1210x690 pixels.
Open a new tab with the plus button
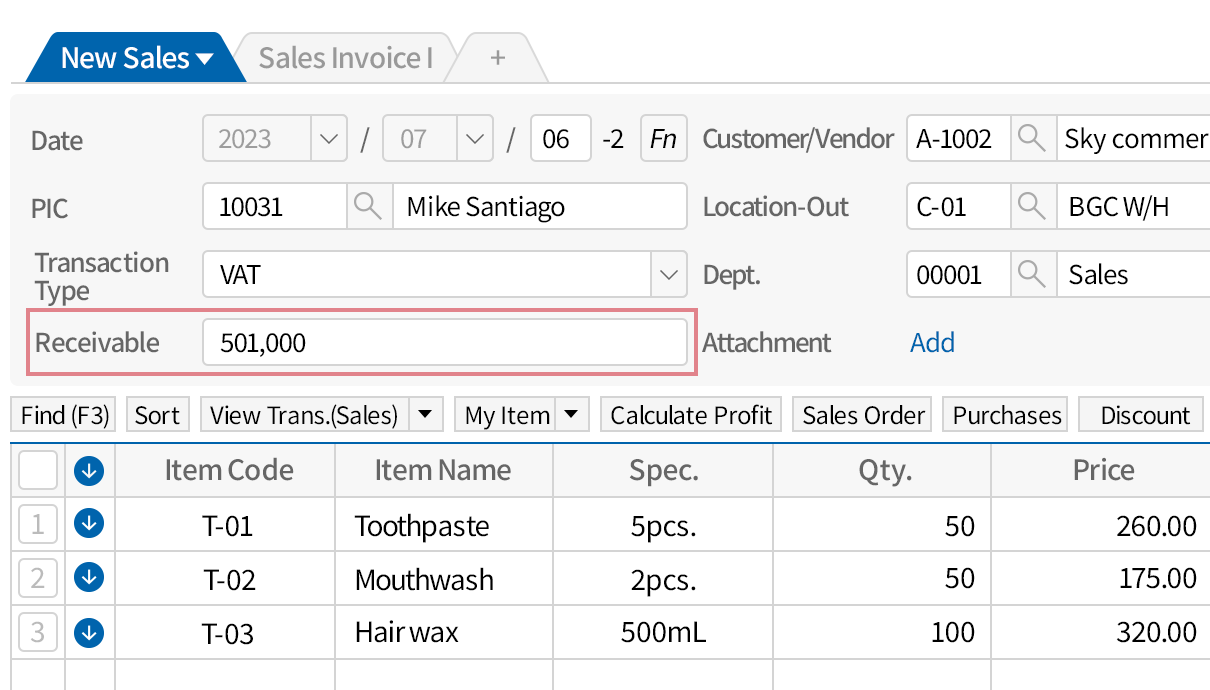click(497, 57)
